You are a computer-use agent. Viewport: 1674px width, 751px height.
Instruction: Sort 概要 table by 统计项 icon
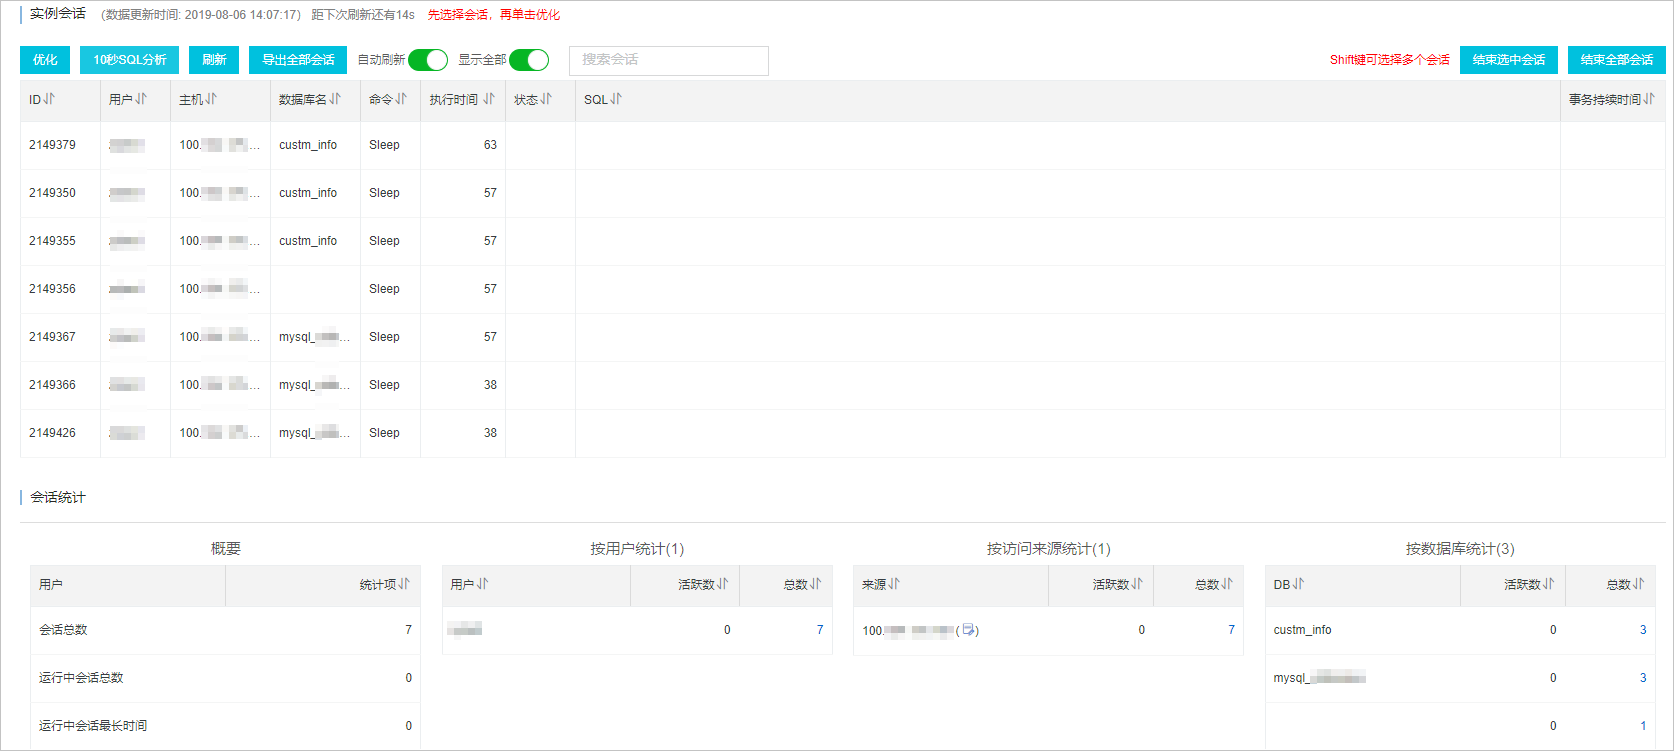pos(404,584)
